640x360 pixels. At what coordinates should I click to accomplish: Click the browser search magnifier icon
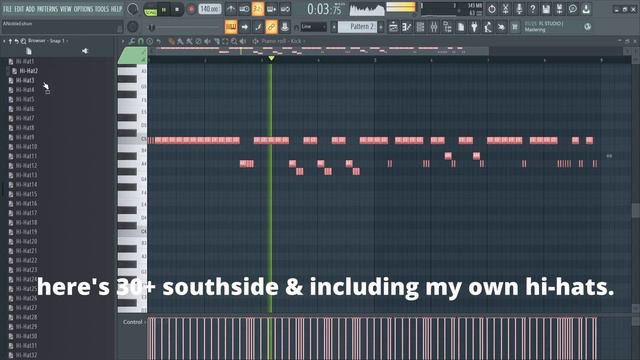coord(23,41)
